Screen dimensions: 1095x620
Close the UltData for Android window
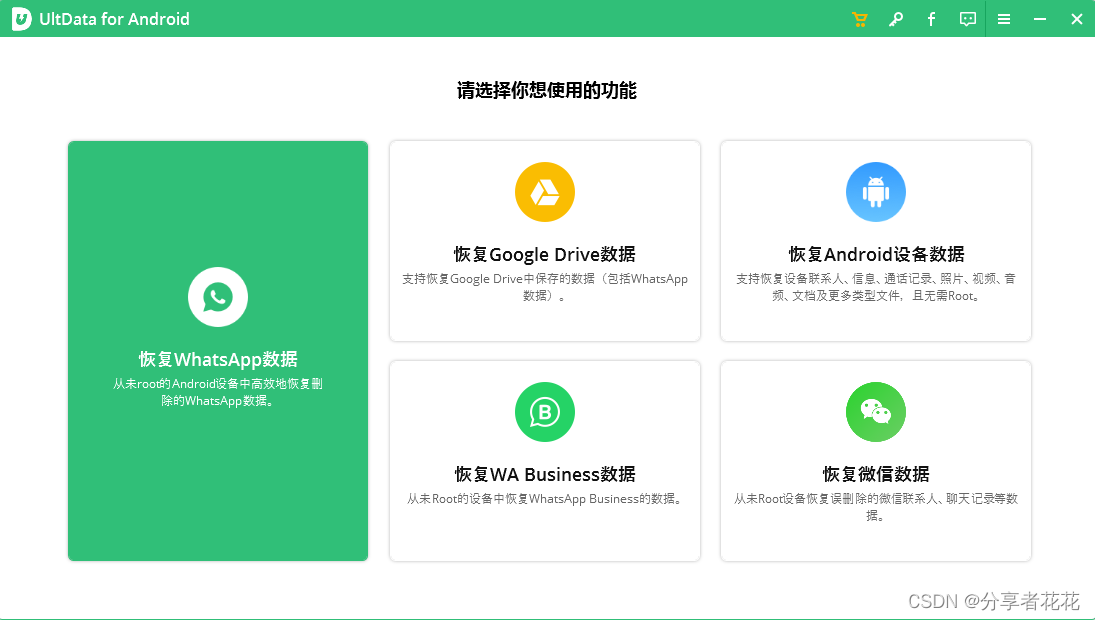coord(1077,19)
